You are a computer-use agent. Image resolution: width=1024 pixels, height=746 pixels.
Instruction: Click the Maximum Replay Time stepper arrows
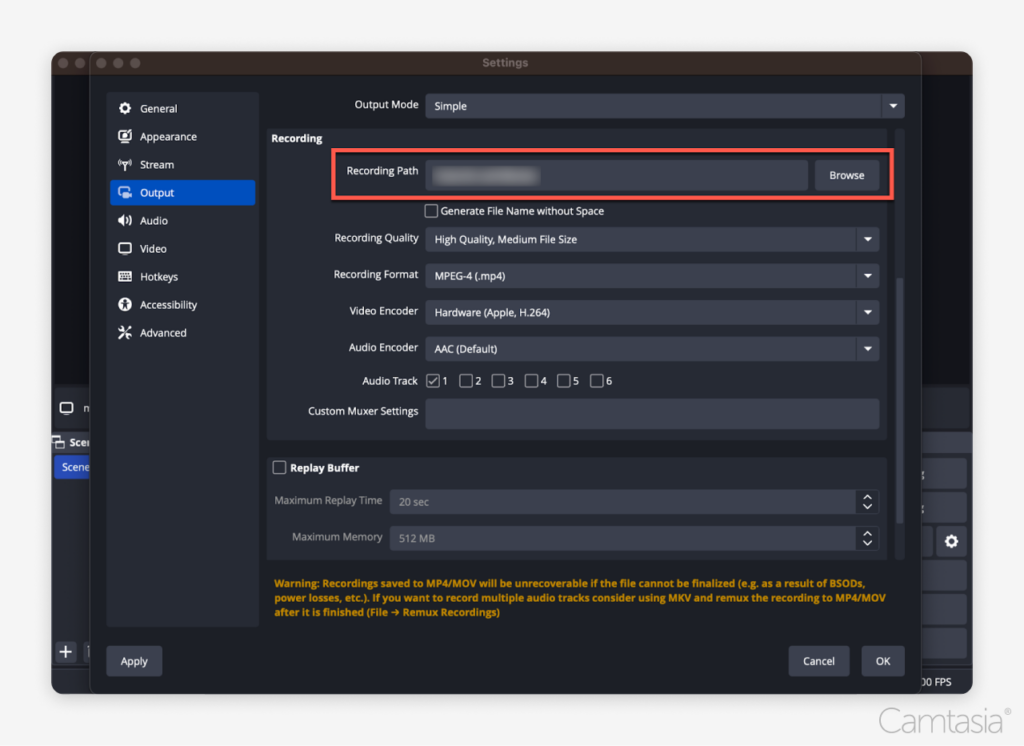(x=867, y=502)
